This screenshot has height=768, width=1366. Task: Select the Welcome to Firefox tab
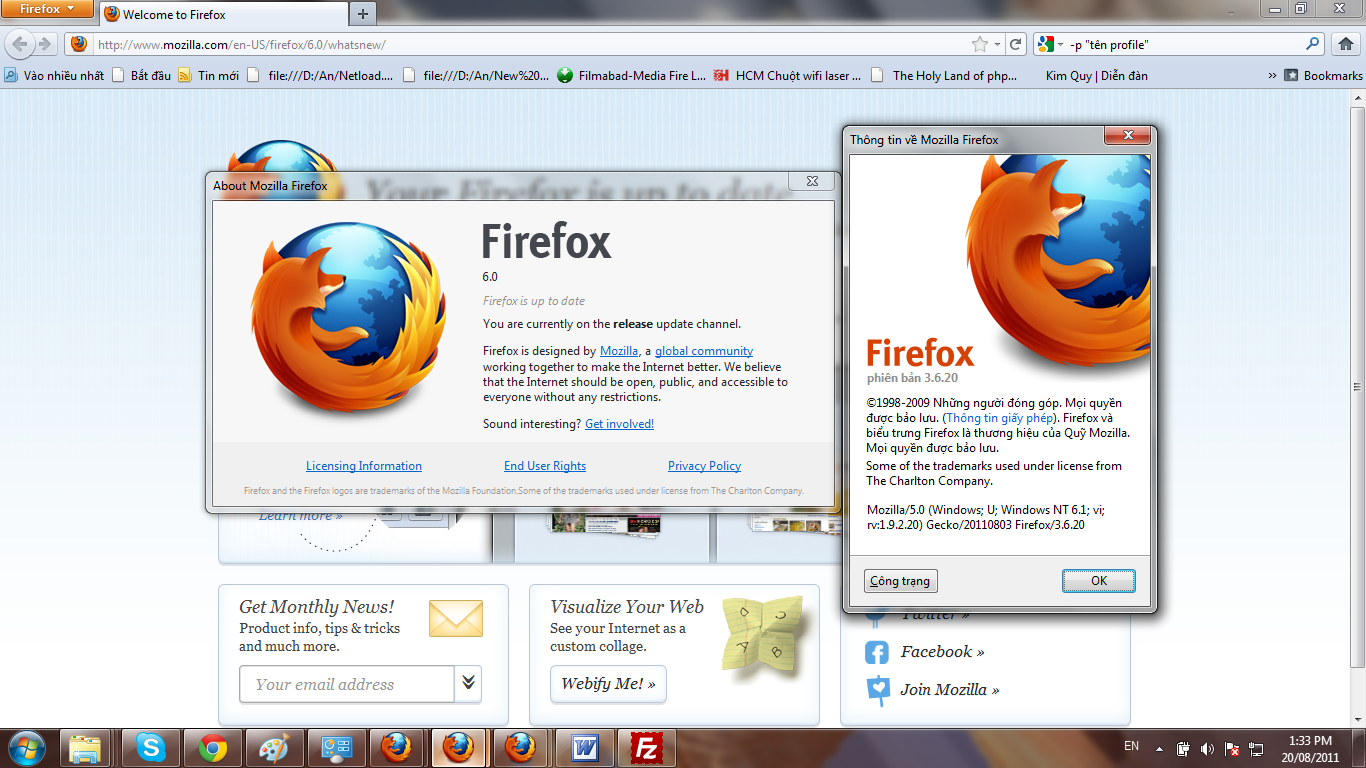pyautogui.click(x=224, y=14)
